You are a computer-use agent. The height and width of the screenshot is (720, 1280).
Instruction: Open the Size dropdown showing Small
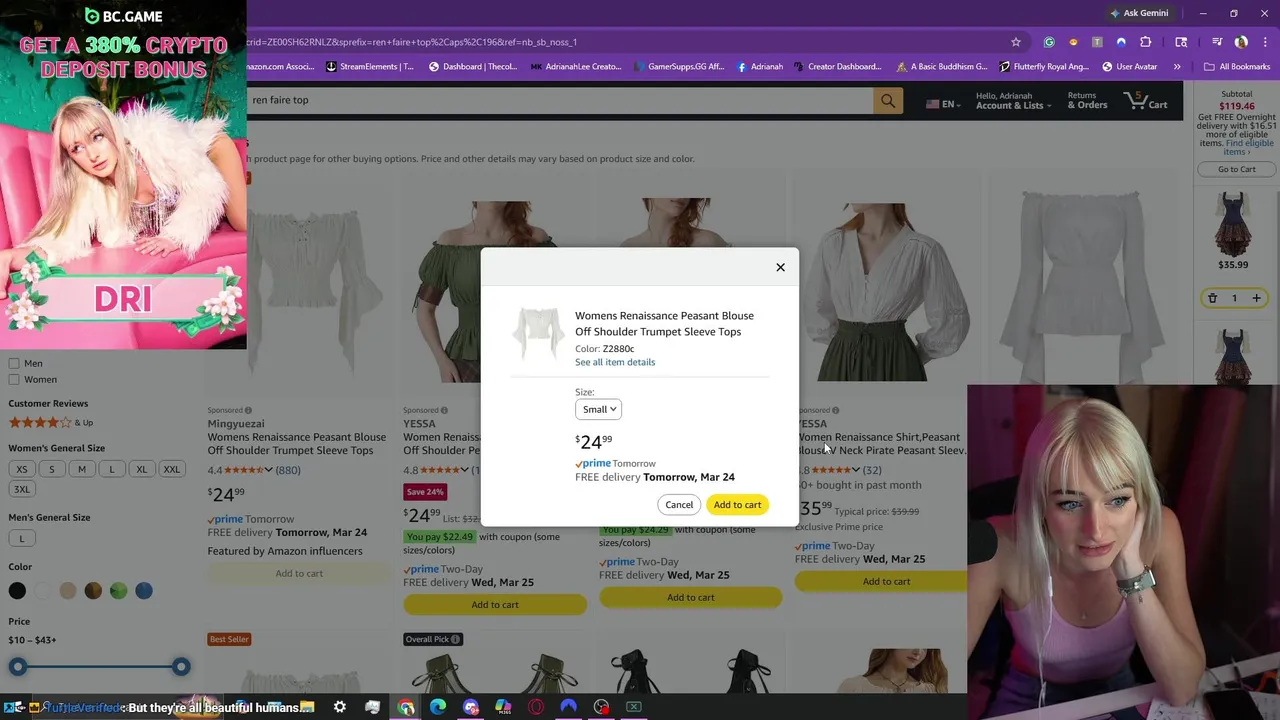598,409
